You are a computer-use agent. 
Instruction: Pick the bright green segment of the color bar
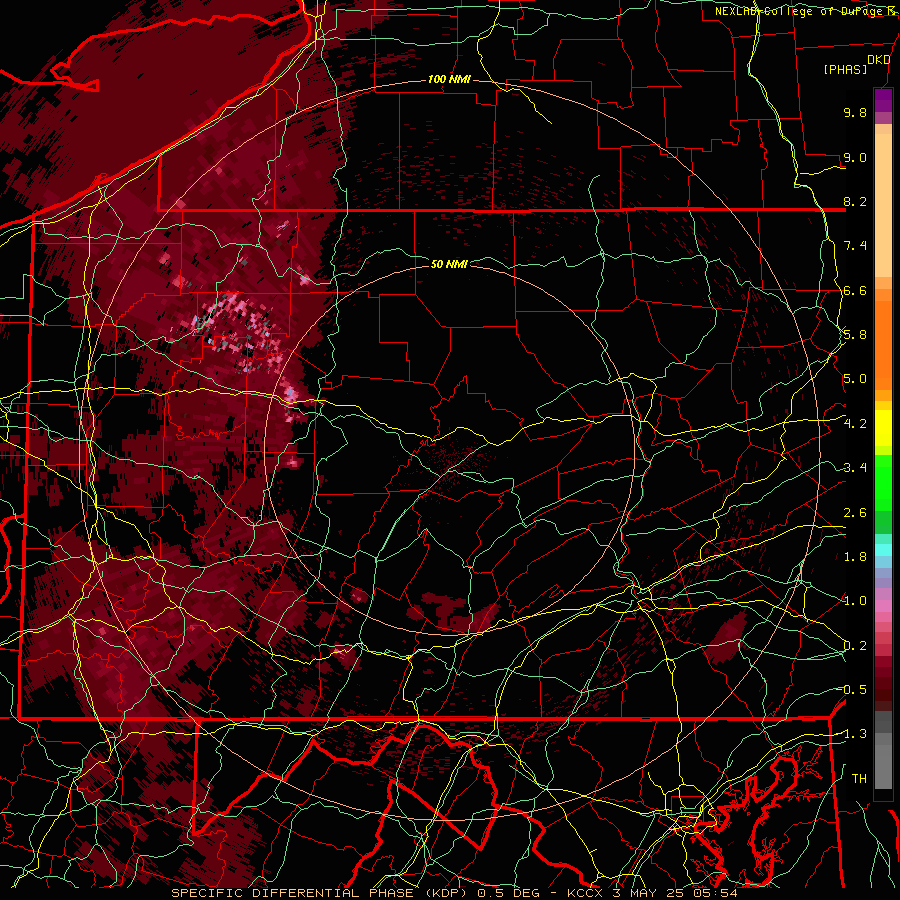point(883,481)
